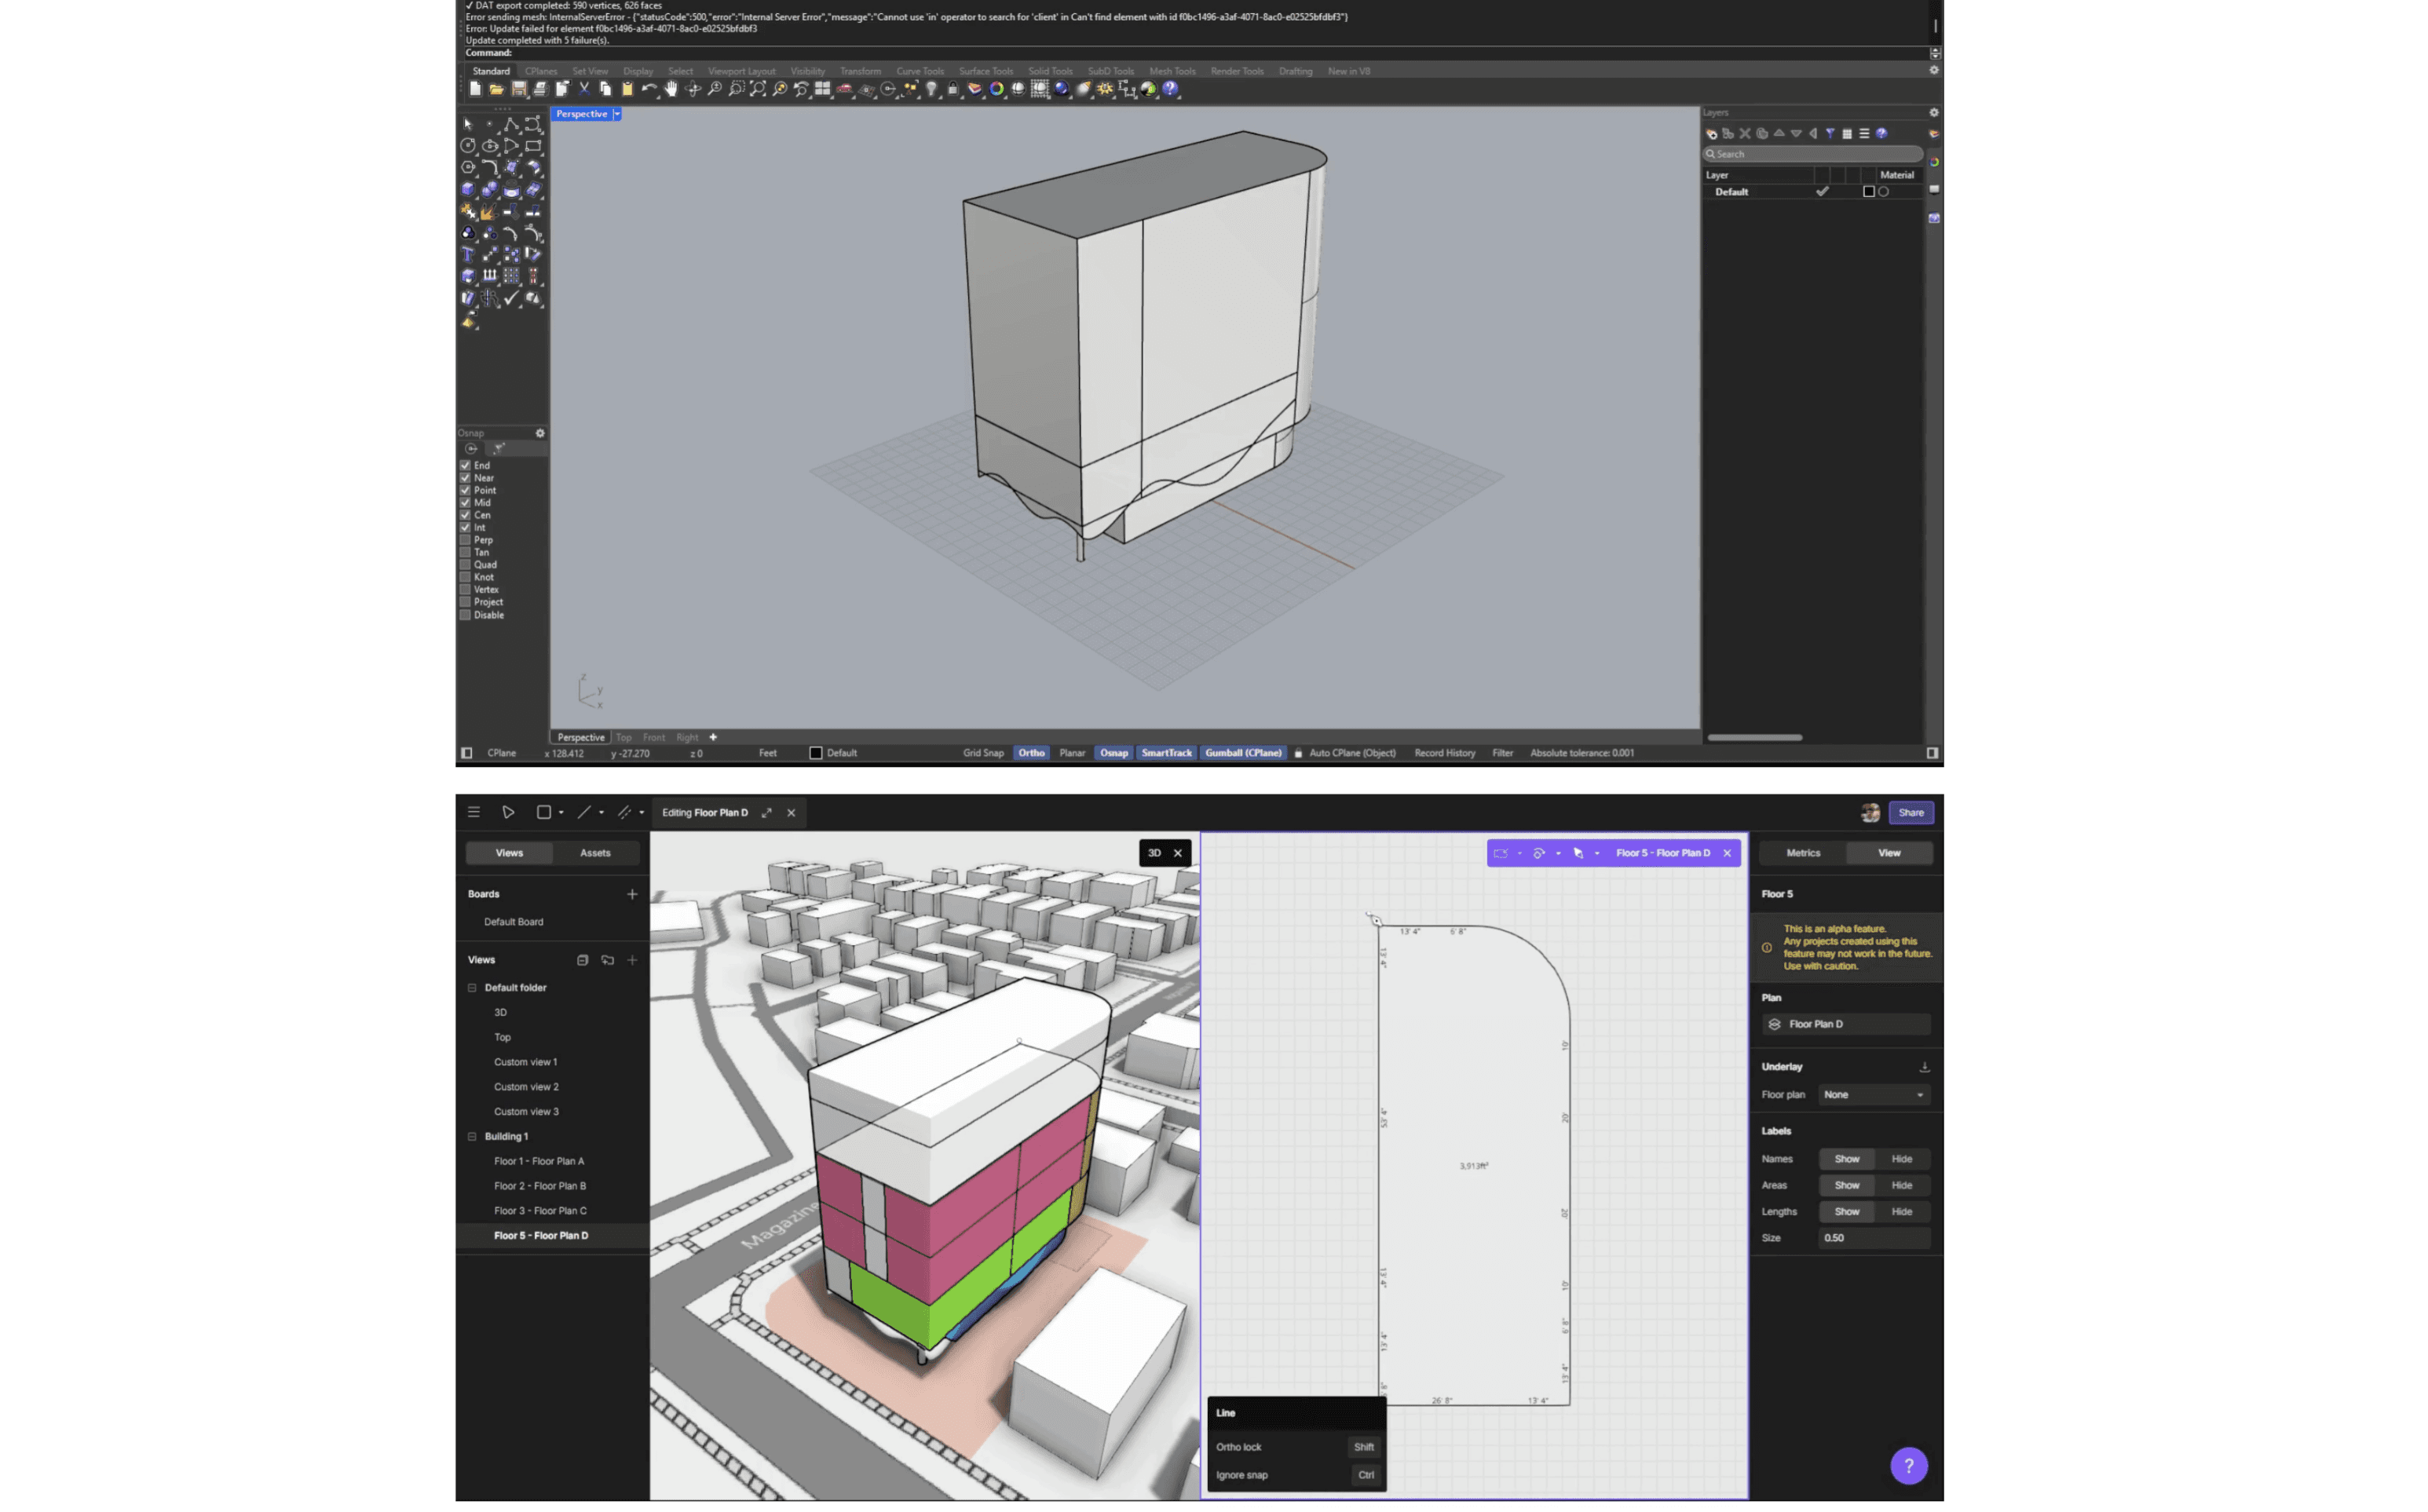
Task: Switch to the Curve Tools tab
Action: click(x=919, y=71)
